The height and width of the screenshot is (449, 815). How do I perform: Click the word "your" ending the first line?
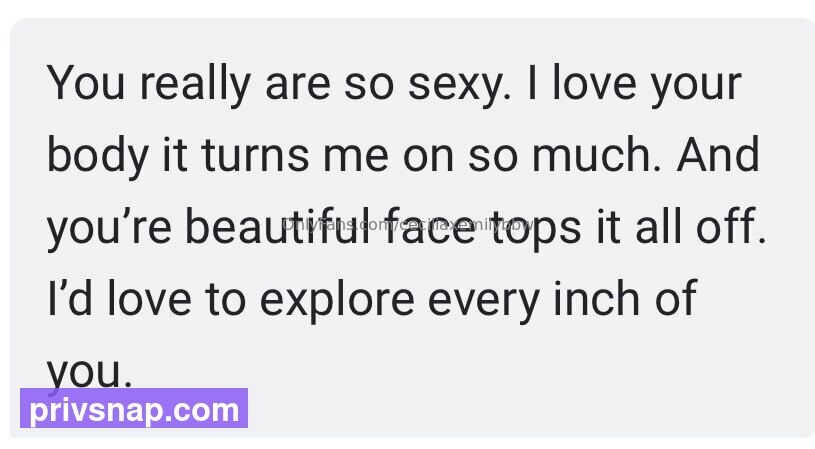pyautogui.click(x=695, y=83)
